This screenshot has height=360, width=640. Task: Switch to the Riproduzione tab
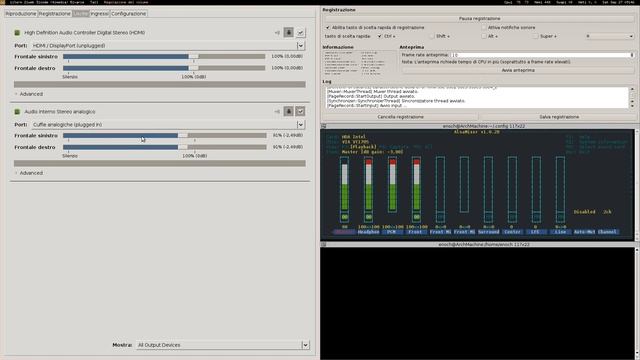coord(21,13)
